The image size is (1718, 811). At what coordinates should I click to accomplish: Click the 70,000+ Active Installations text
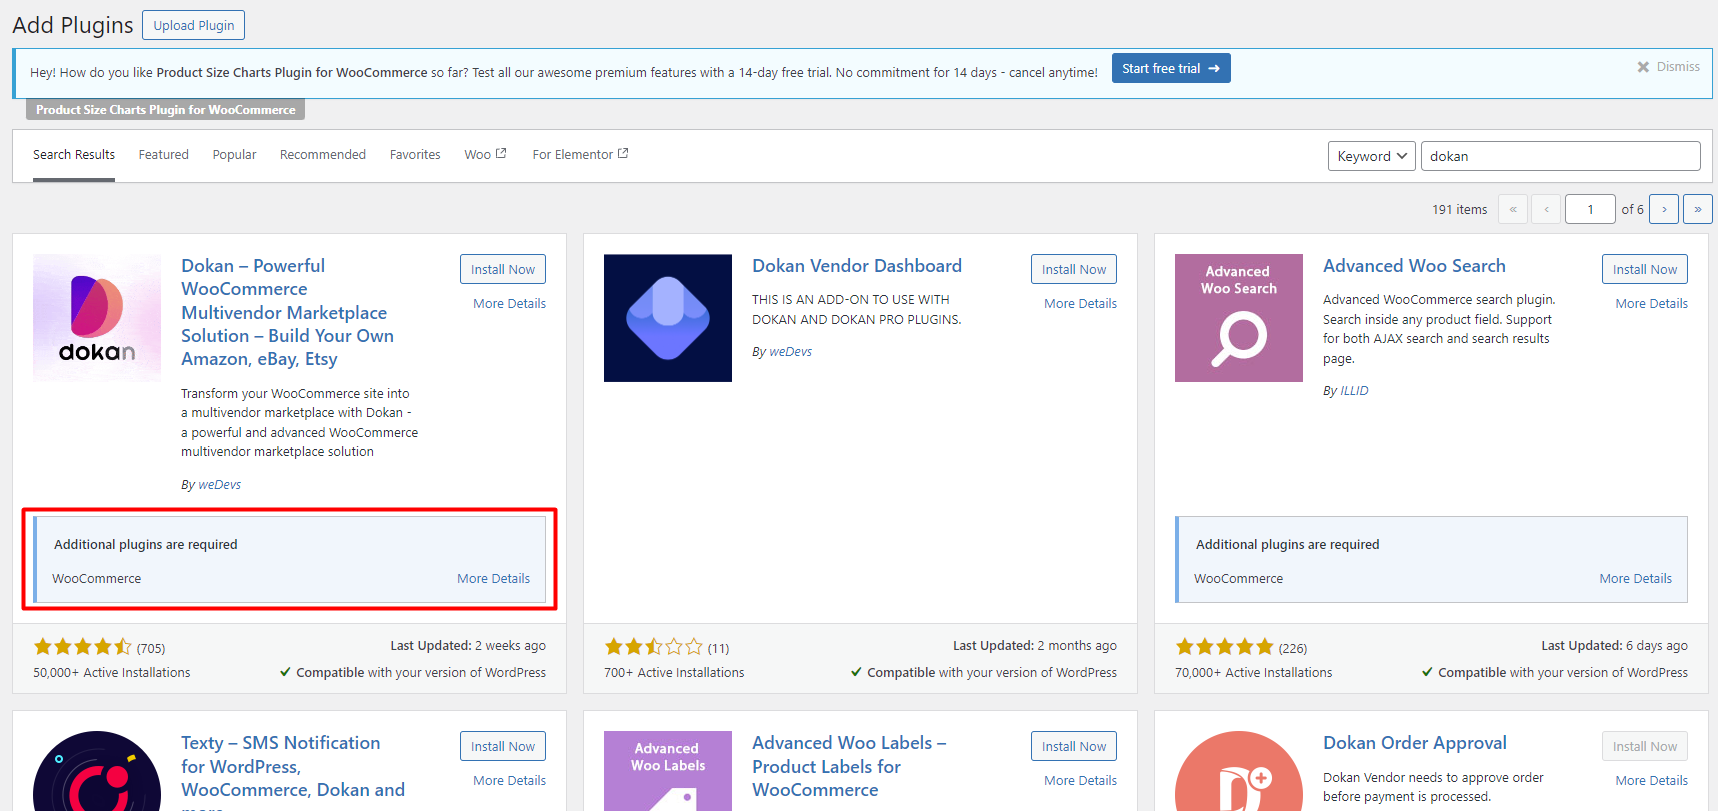pyautogui.click(x=1254, y=673)
